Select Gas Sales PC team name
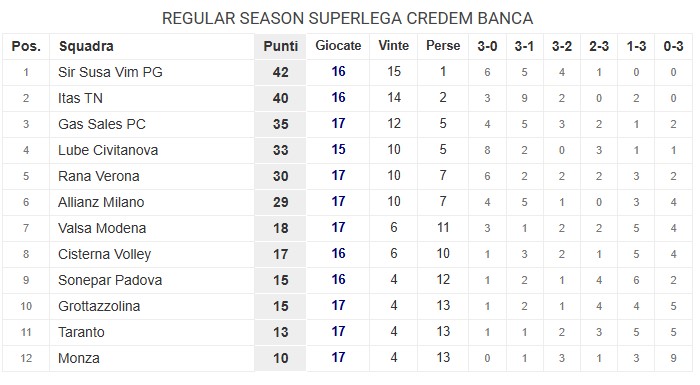 pos(102,124)
